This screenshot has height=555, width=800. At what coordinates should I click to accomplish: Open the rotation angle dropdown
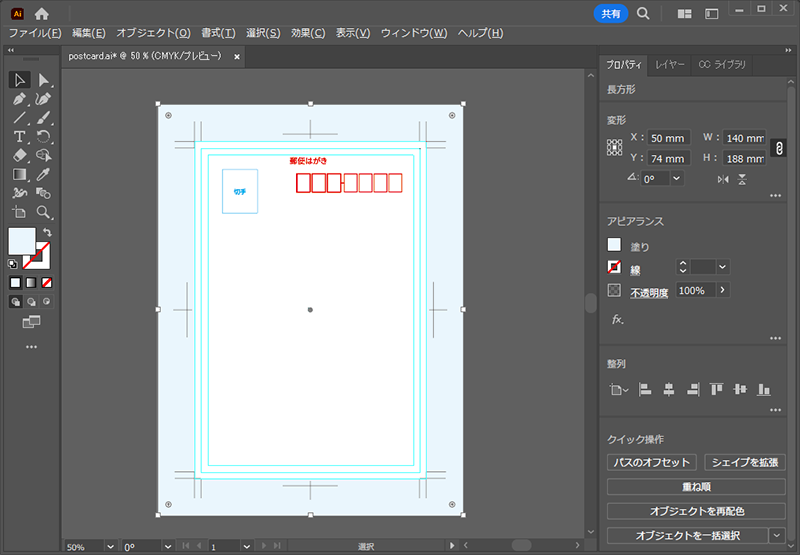tap(677, 178)
